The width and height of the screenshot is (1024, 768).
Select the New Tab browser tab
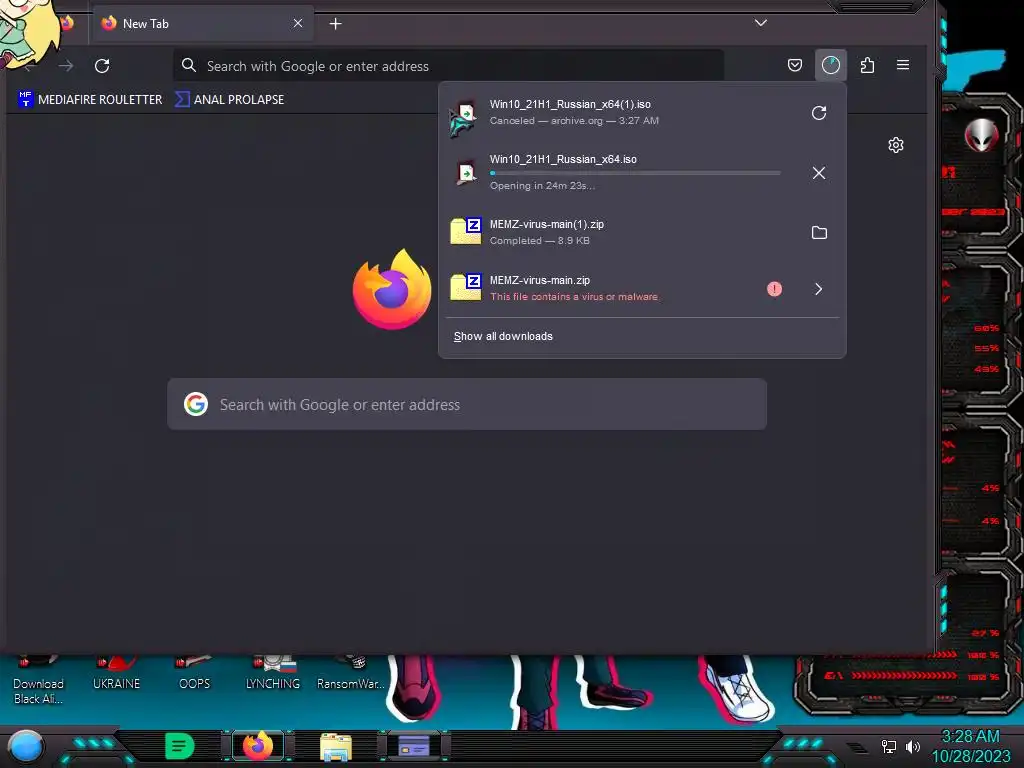pyautogui.click(x=202, y=24)
